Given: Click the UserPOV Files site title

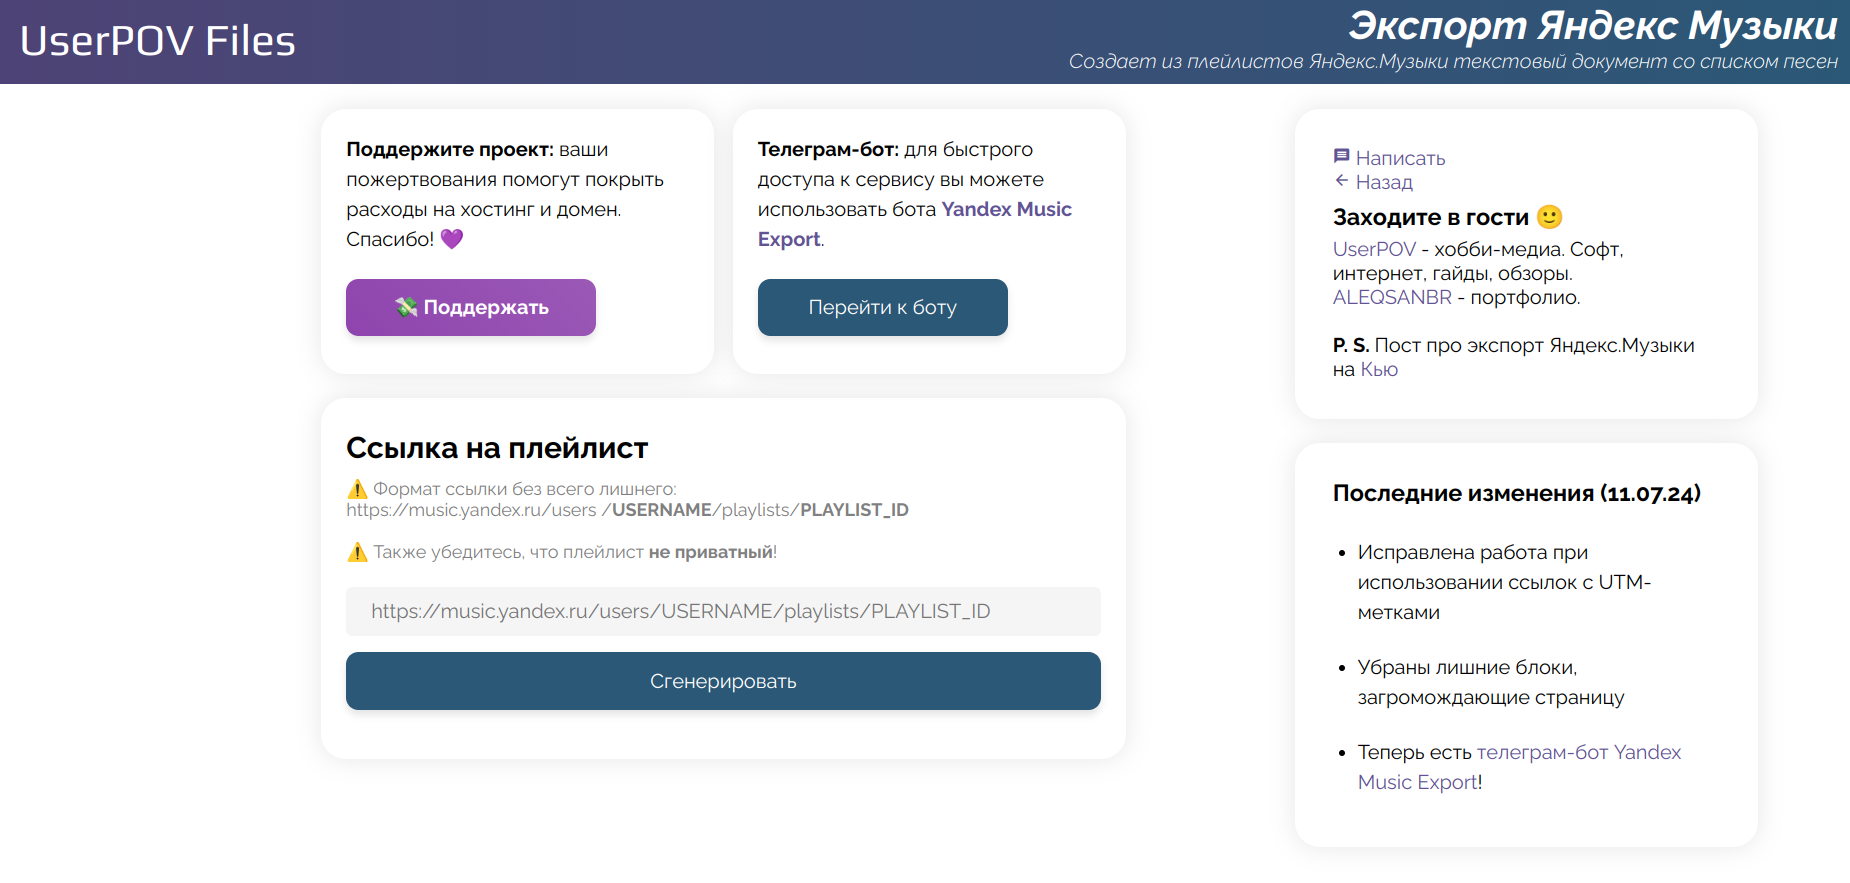Looking at the screenshot, I should [x=158, y=41].
